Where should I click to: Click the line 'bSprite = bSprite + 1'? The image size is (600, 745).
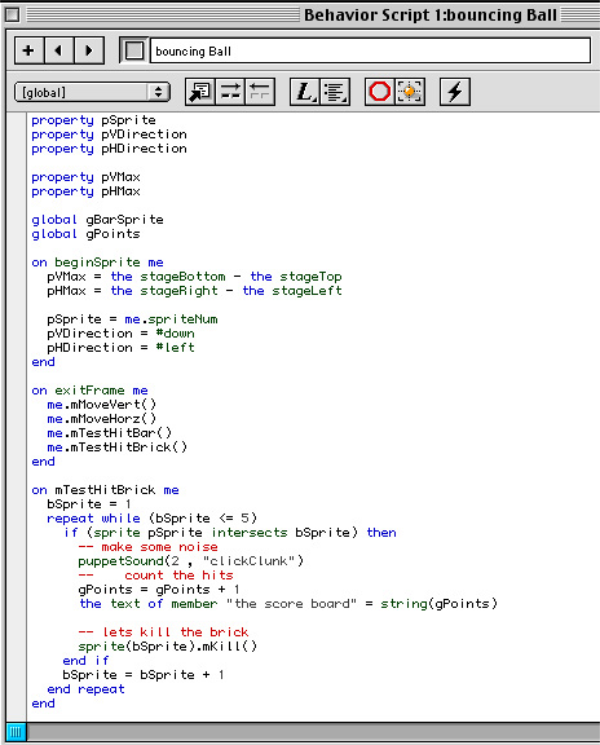[143, 675]
